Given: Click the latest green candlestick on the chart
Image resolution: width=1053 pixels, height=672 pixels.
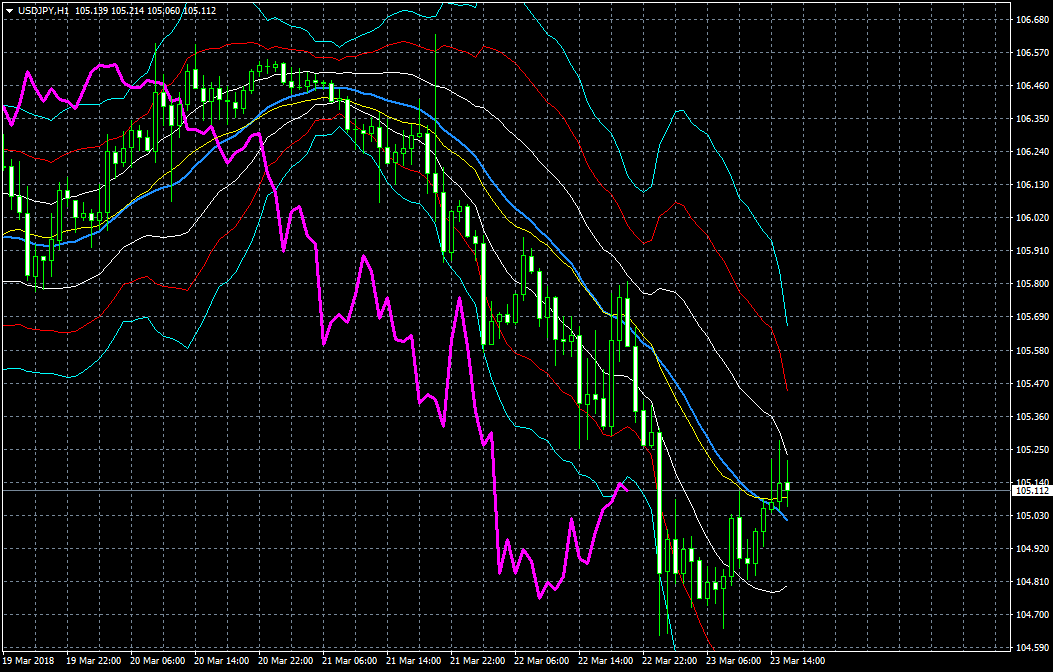Looking at the screenshot, I should [x=788, y=487].
